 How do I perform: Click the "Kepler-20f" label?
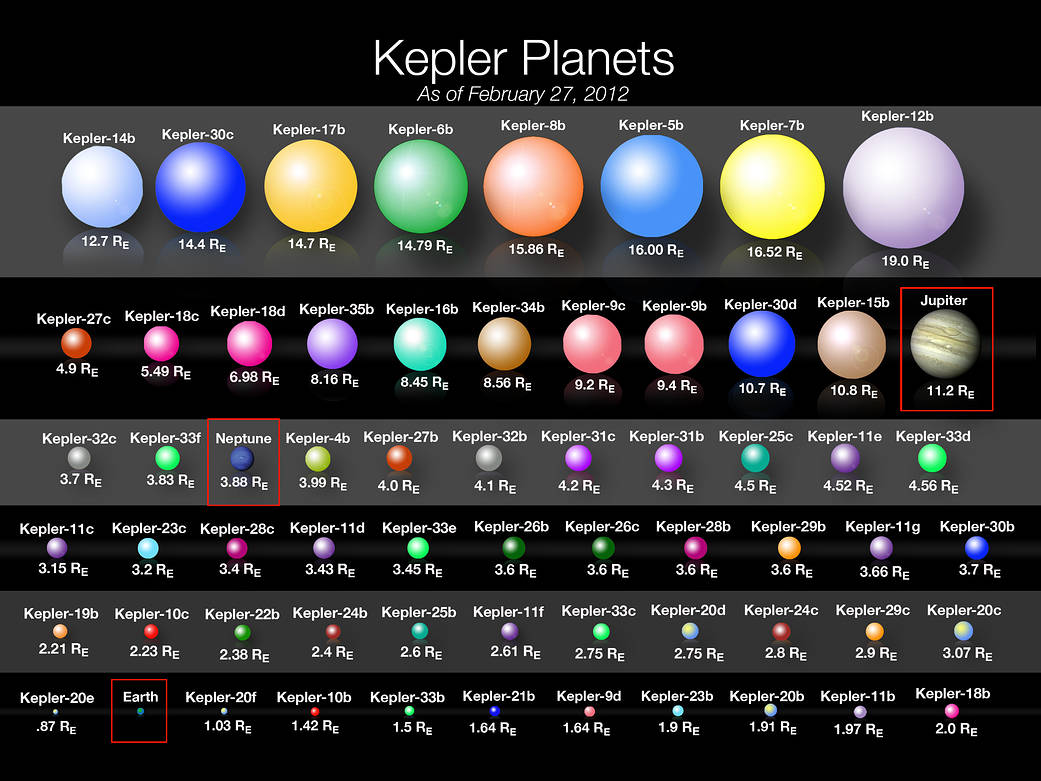click(220, 697)
